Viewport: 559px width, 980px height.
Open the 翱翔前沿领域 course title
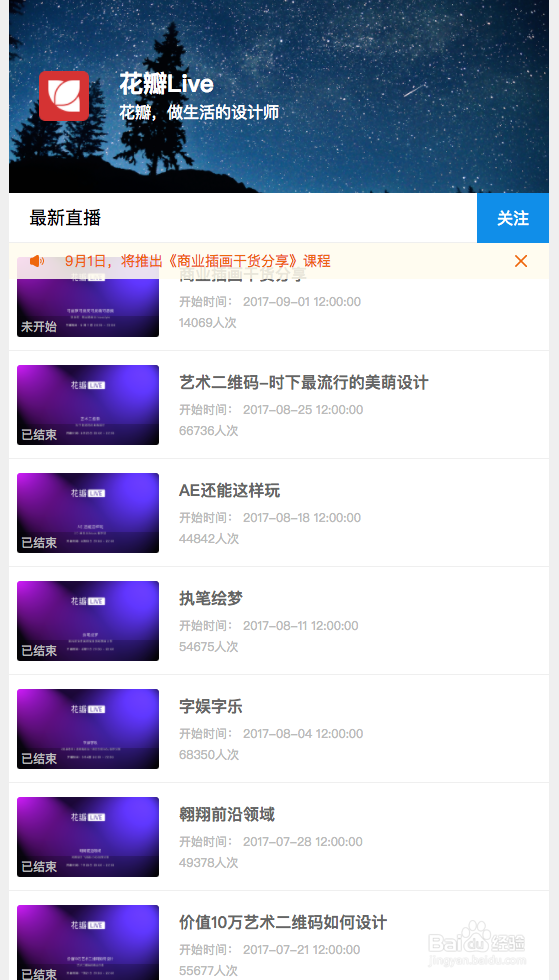tap(227, 814)
